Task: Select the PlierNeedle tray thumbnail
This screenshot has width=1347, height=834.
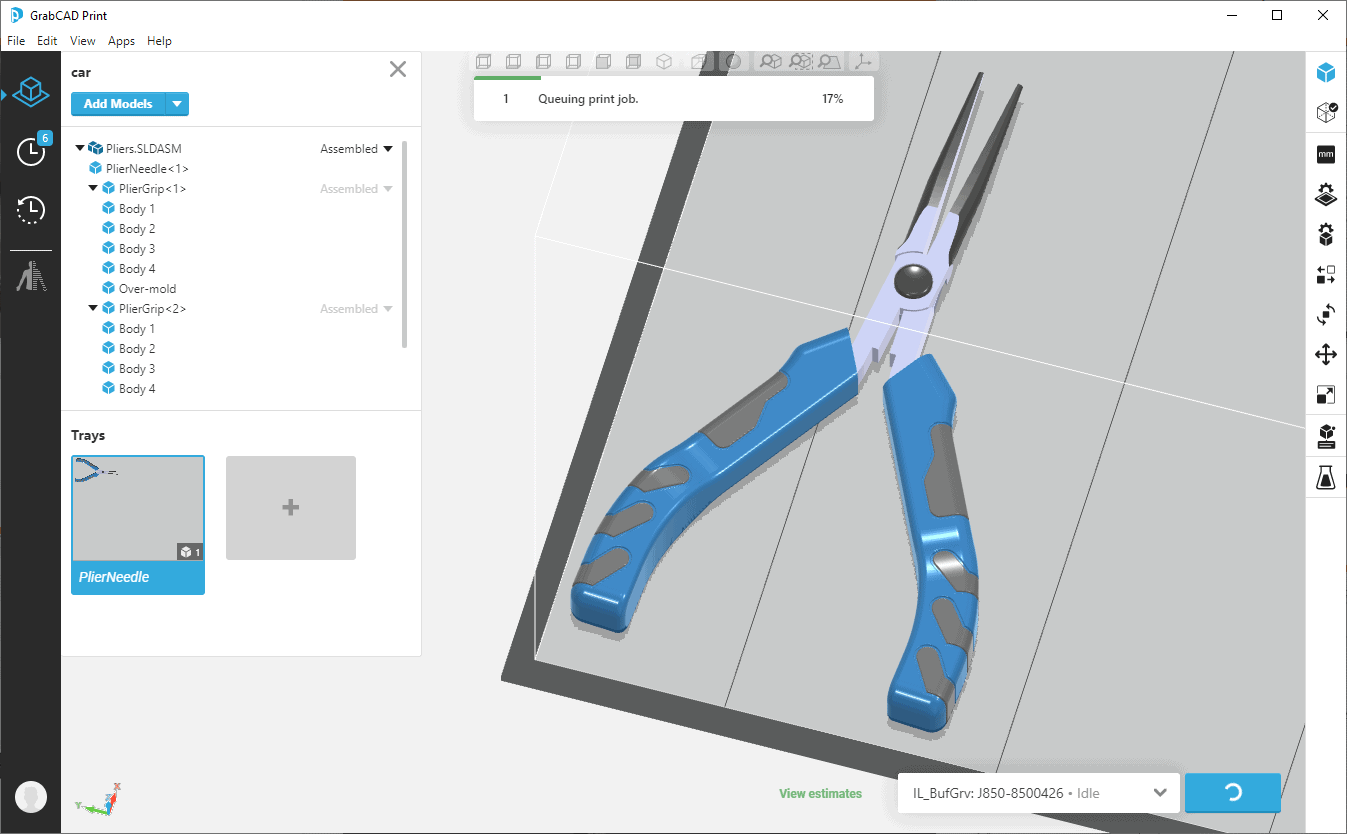Action: [138, 509]
